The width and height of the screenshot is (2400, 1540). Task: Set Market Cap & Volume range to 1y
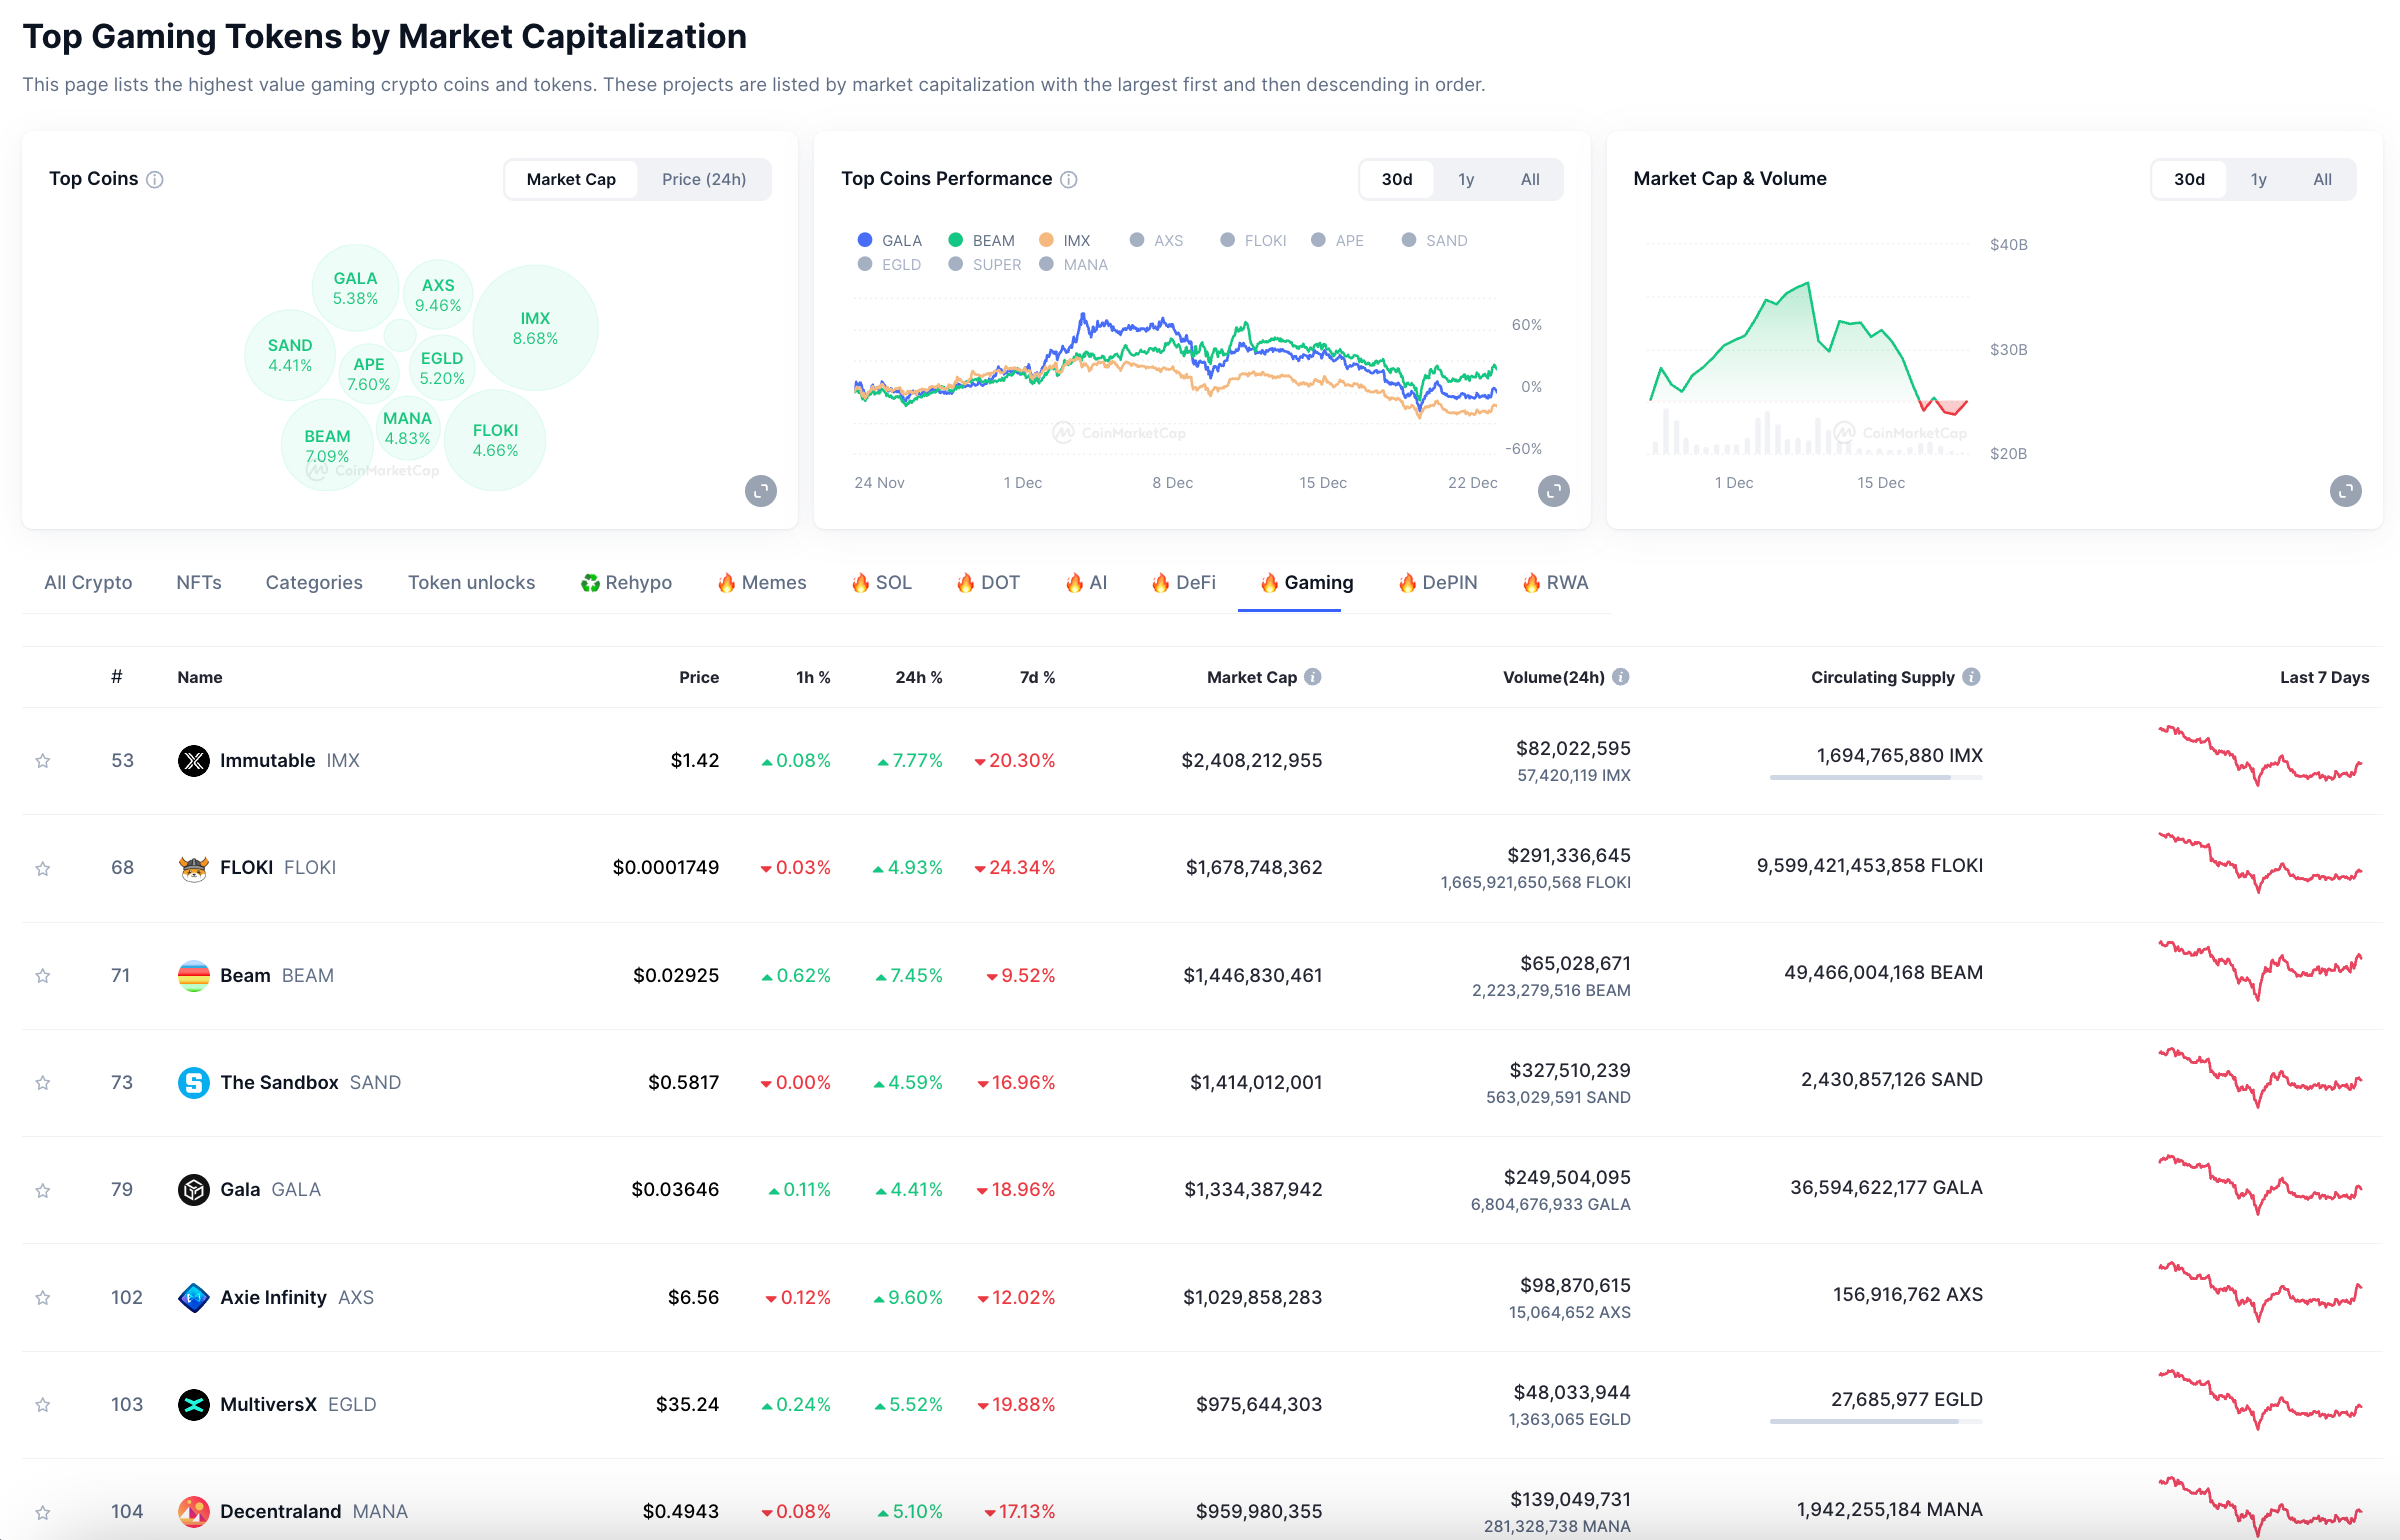(2258, 180)
